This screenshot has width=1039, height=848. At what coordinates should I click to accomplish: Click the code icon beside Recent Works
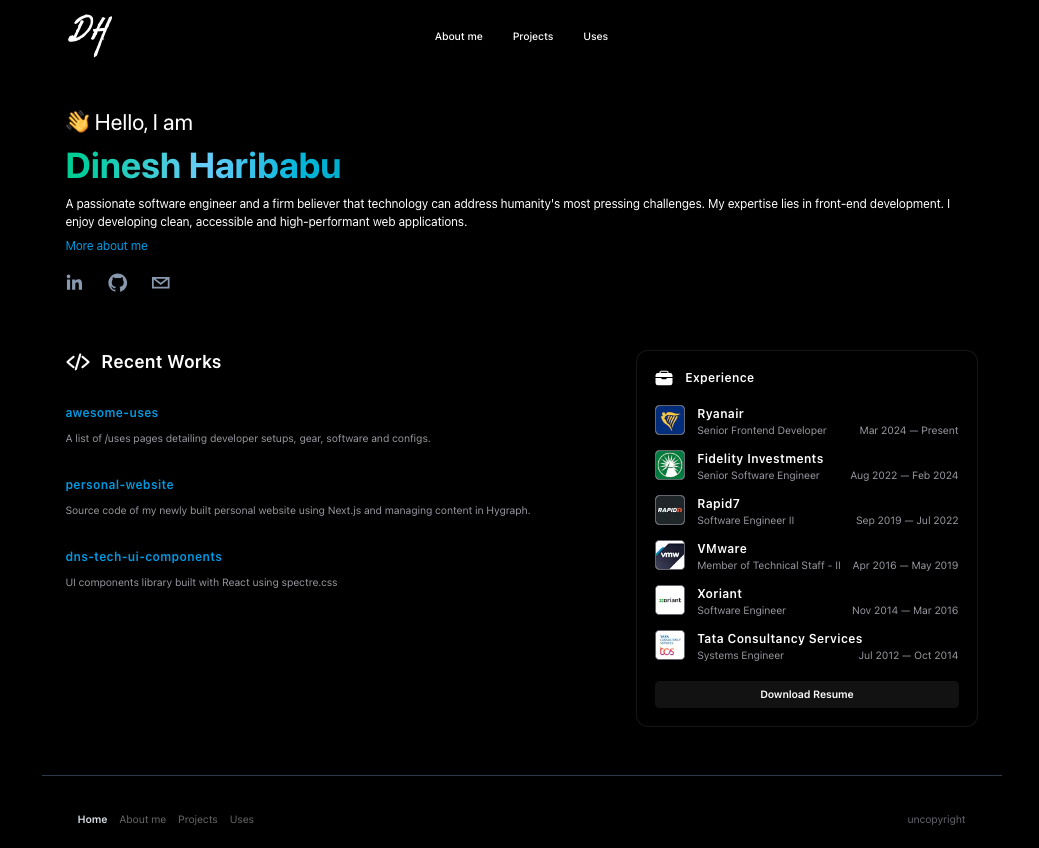pos(78,361)
